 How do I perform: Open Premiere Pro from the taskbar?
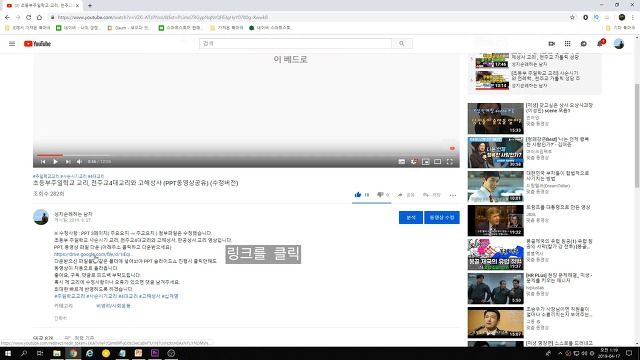coord(155,353)
